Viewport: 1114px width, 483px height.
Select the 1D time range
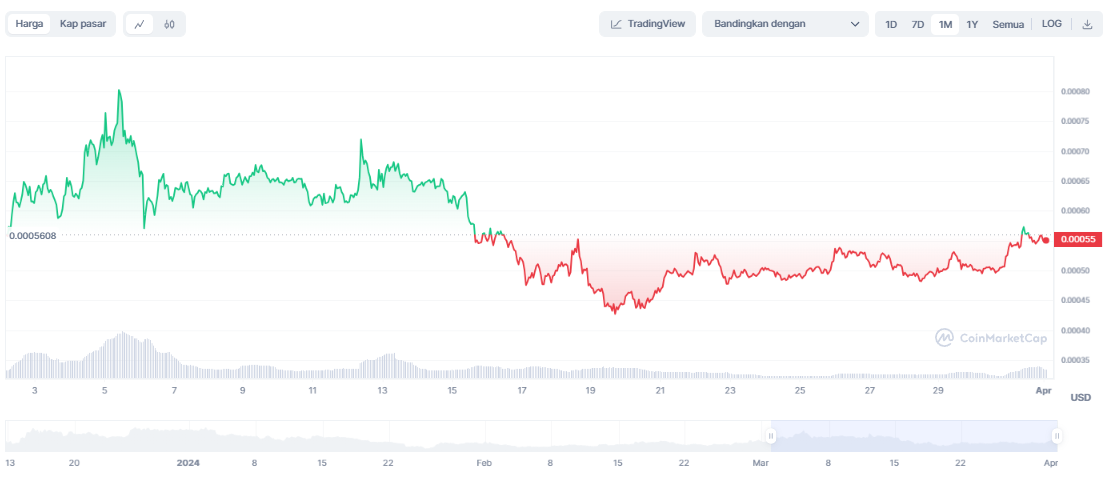[891, 24]
